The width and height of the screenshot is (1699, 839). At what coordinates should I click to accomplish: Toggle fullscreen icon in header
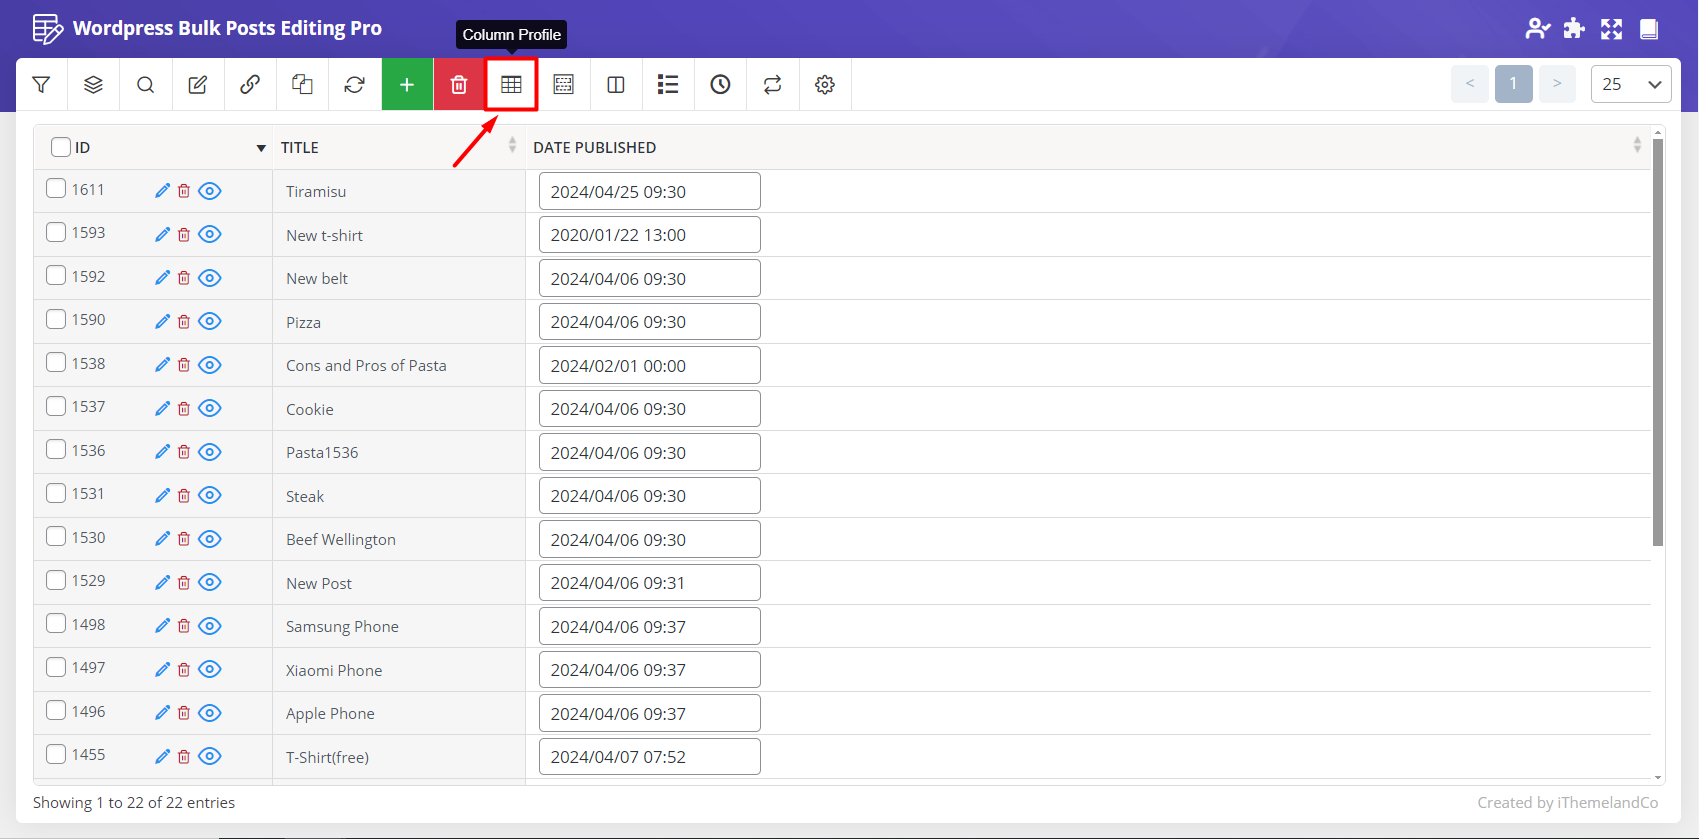pos(1611,29)
